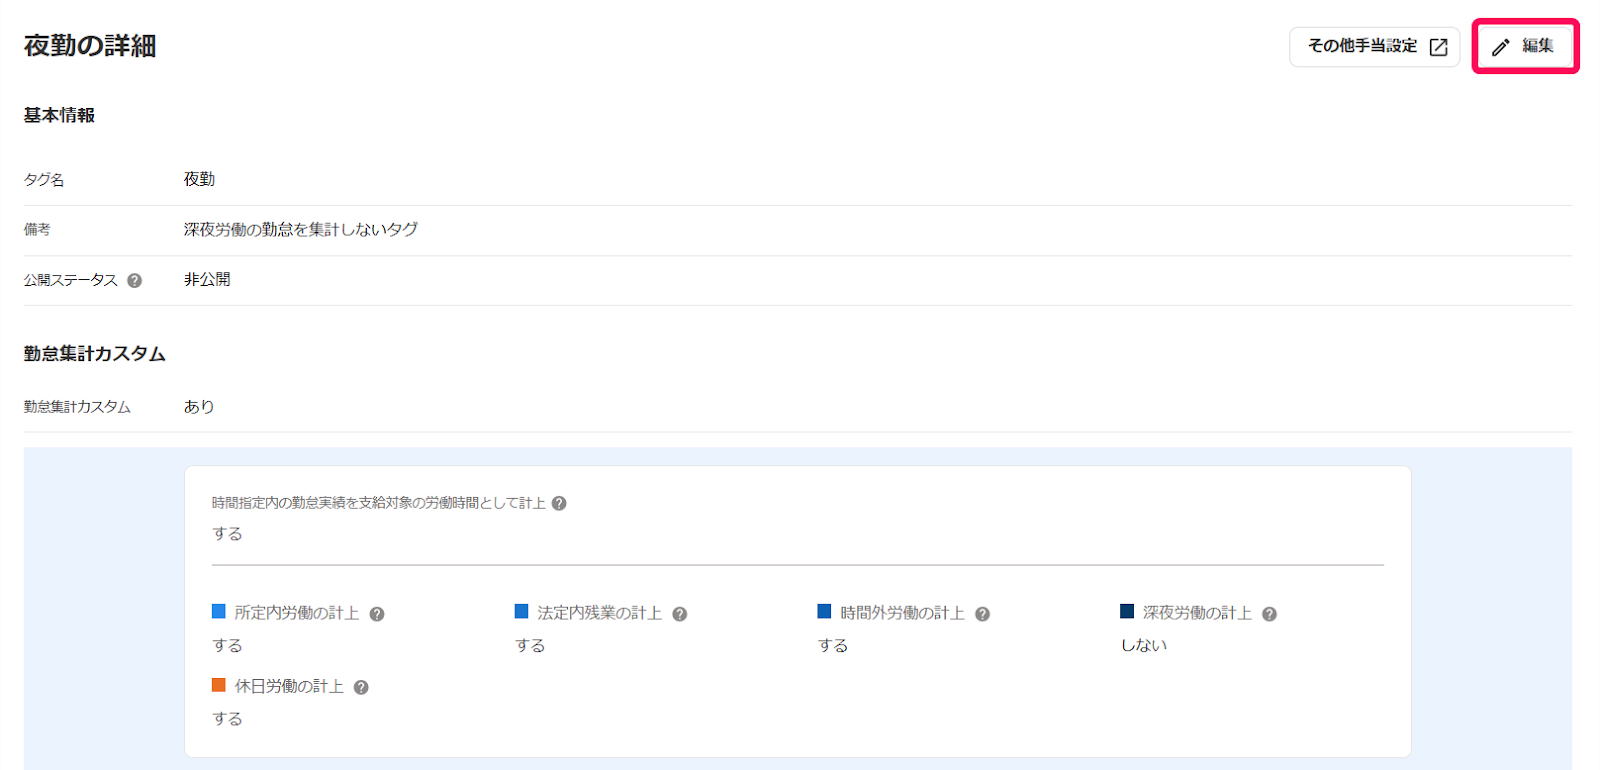Click the help icon beside 所定内労働の計上
Viewport: 1600px width, 770px height.
pyautogui.click(x=377, y=614)
